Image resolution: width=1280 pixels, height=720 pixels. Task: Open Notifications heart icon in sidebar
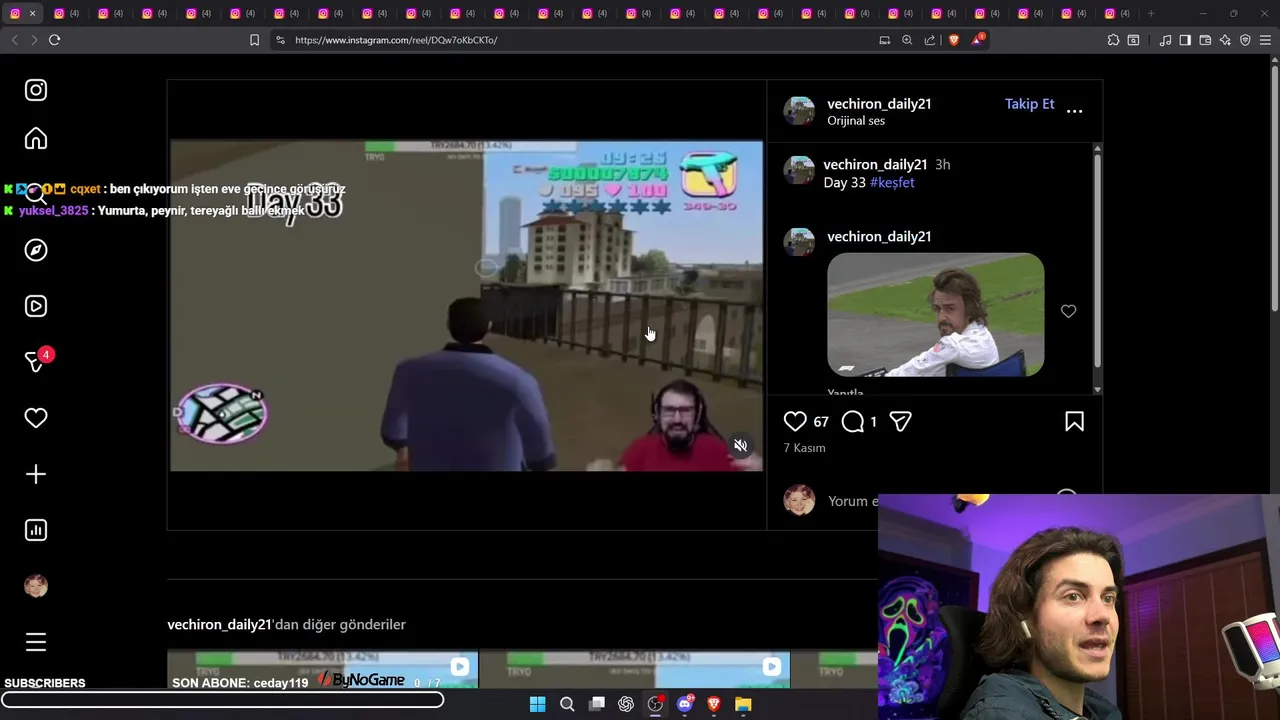pos(36,418)
